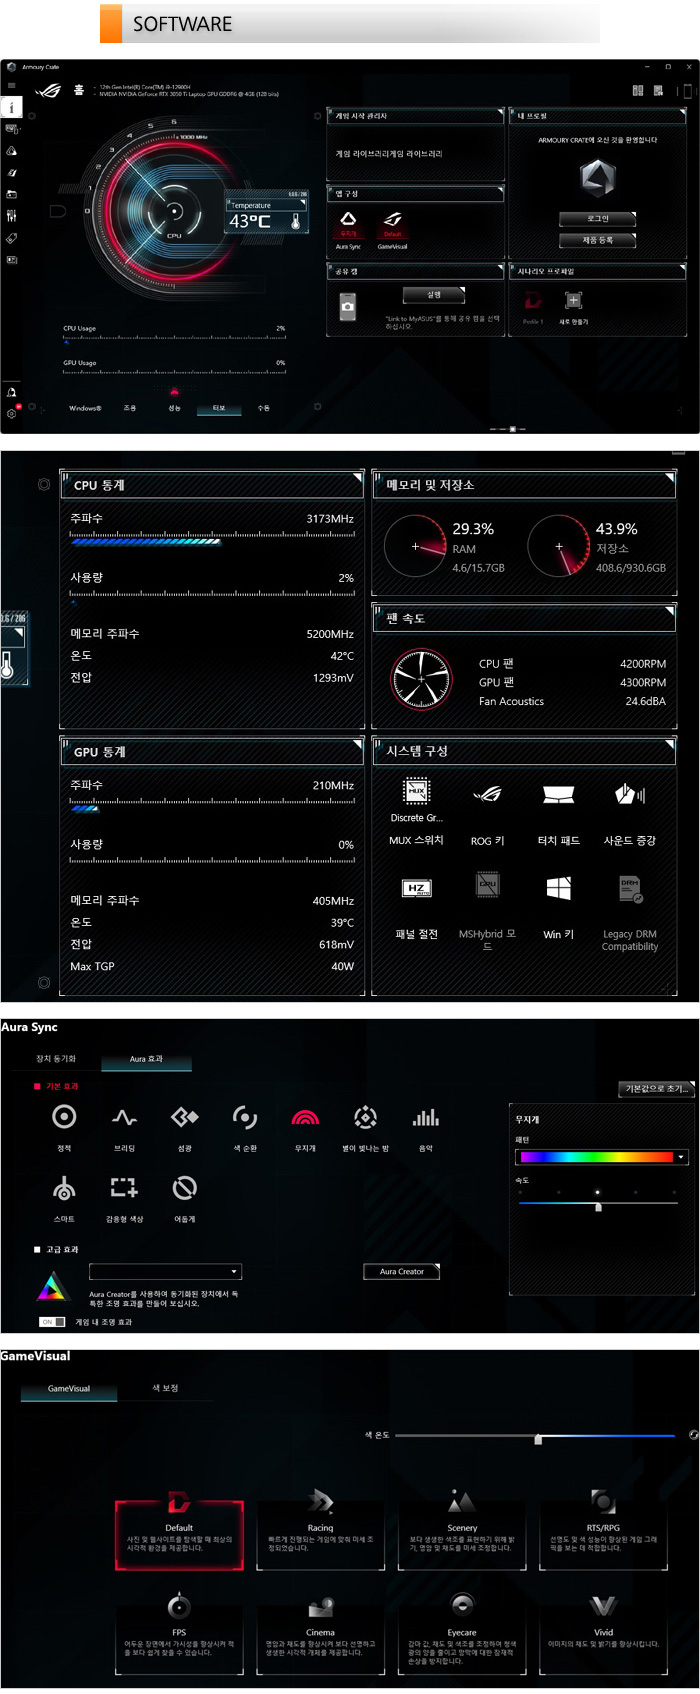Expand the 팬 속도 panel corner arrow
This screenshot has width=700, height=1694.
click(x=670, y=611)
